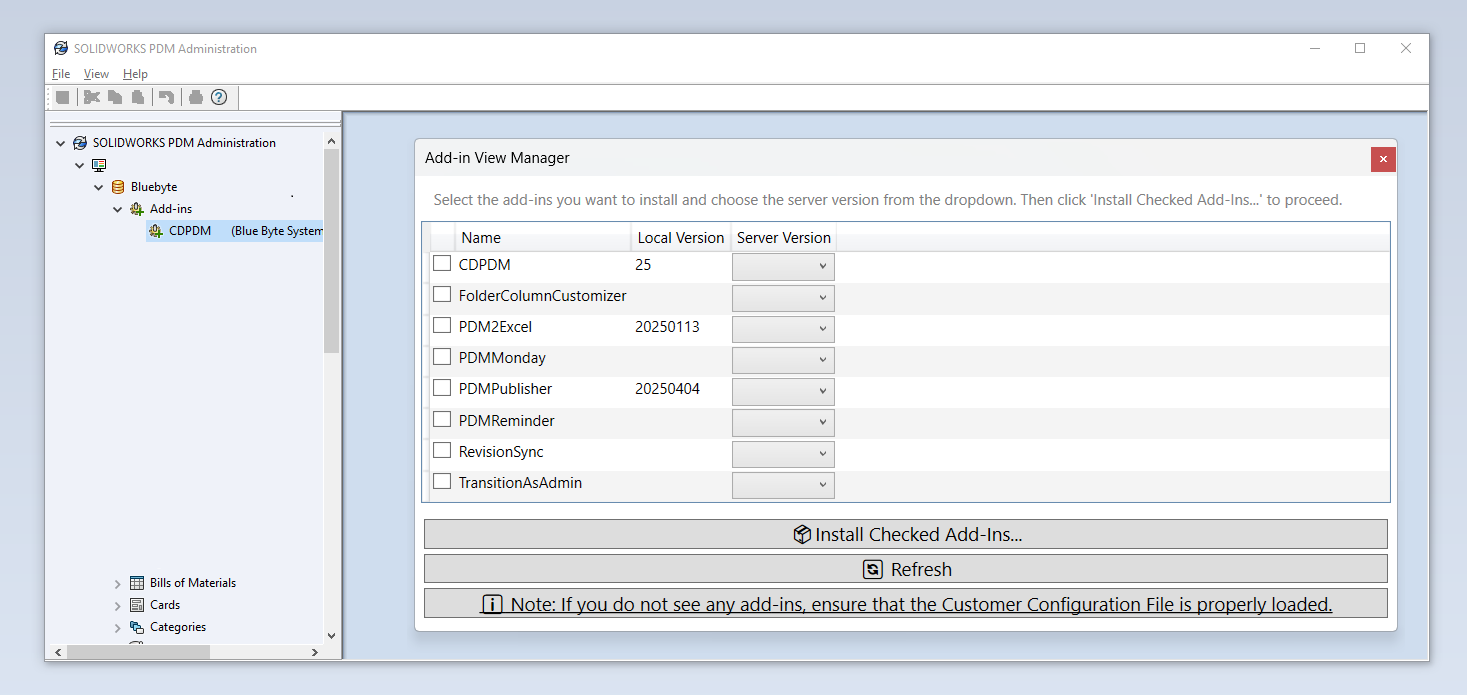Expand the Categories node chevron
The height and width of the screenshot is (695, 1467).
click(x=118, y=628)
